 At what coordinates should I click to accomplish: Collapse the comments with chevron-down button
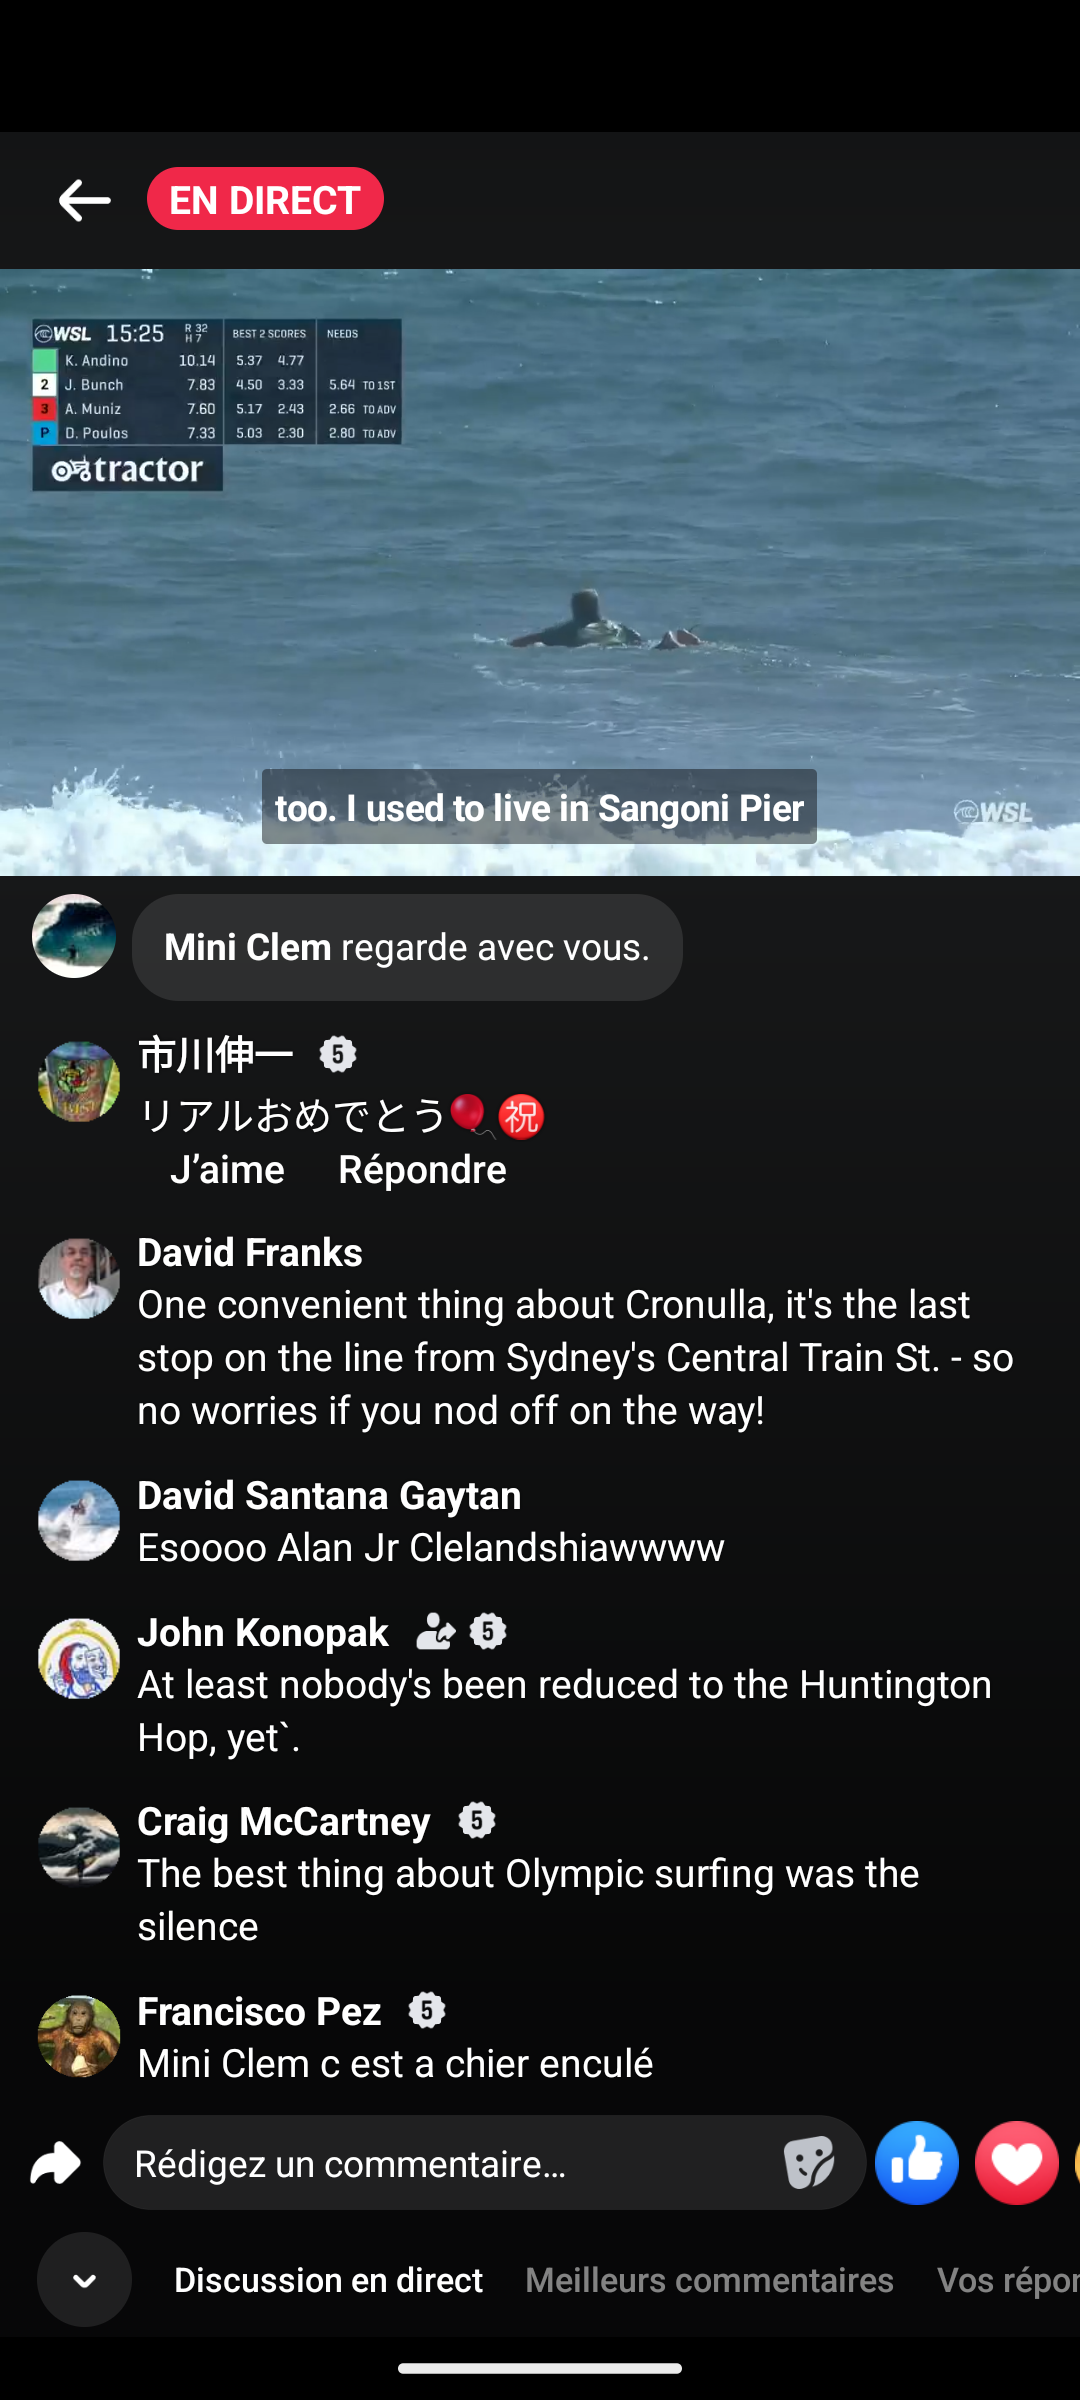point(84,2280)
